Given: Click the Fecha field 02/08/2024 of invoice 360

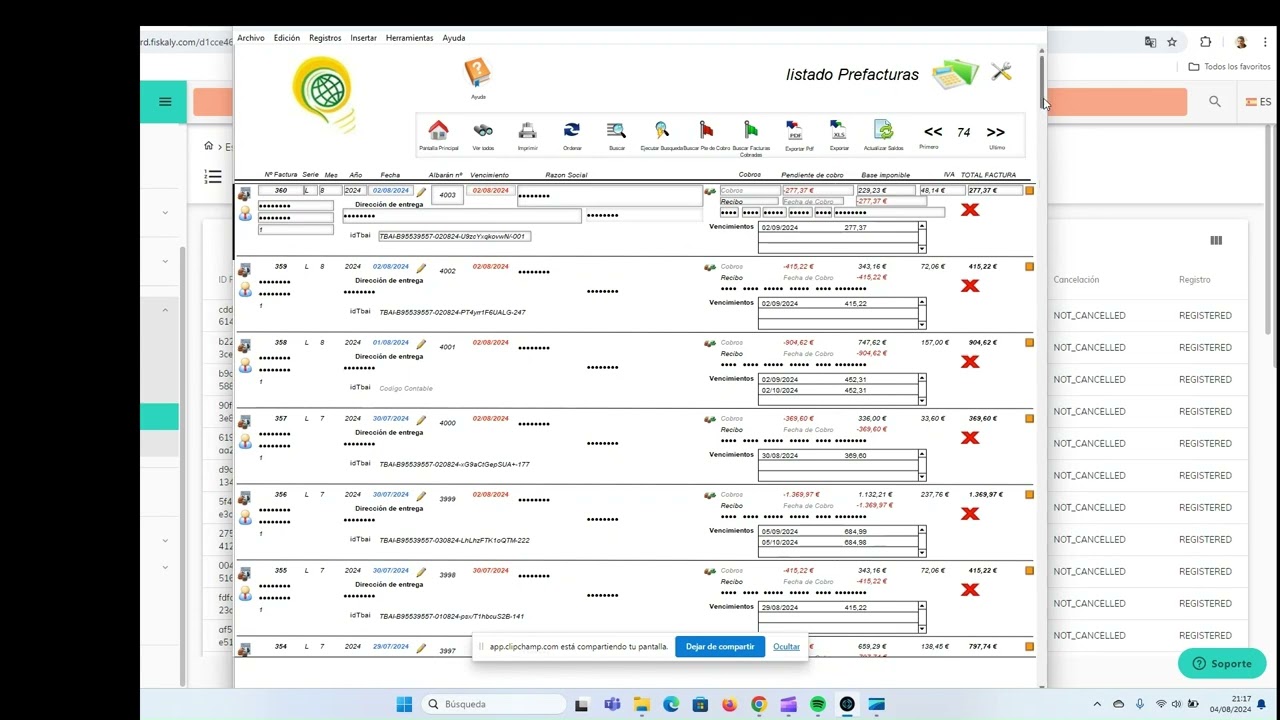Looking at the screenshot, I should point(391,190).
